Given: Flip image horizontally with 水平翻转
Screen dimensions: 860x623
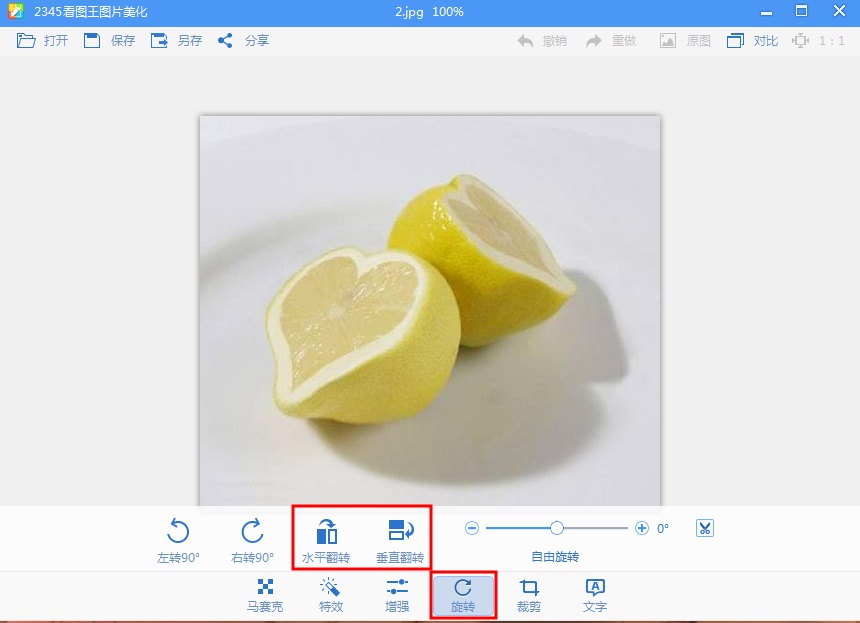Looking at the screenshot, I should tap(326, 539).
